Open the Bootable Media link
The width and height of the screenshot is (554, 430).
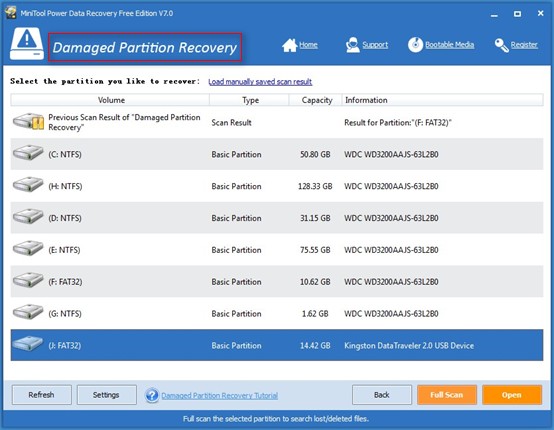(x=449, y=45)
